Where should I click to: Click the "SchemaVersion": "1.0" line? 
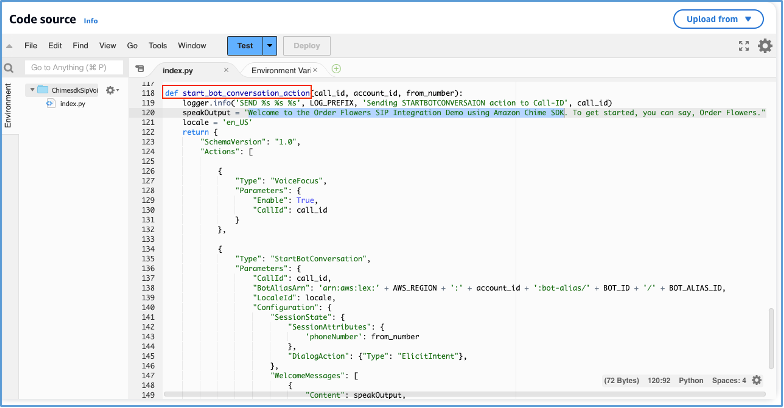point(250,142)
